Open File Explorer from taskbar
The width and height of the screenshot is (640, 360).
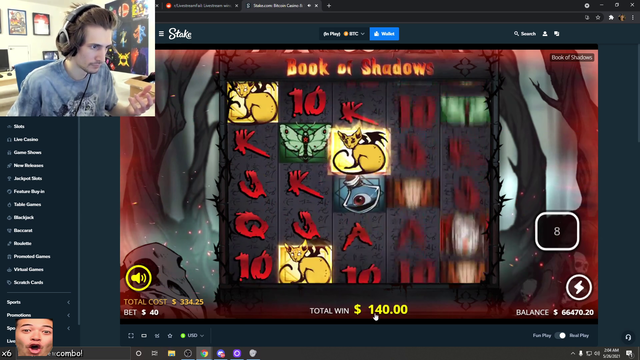coord(171,353)
